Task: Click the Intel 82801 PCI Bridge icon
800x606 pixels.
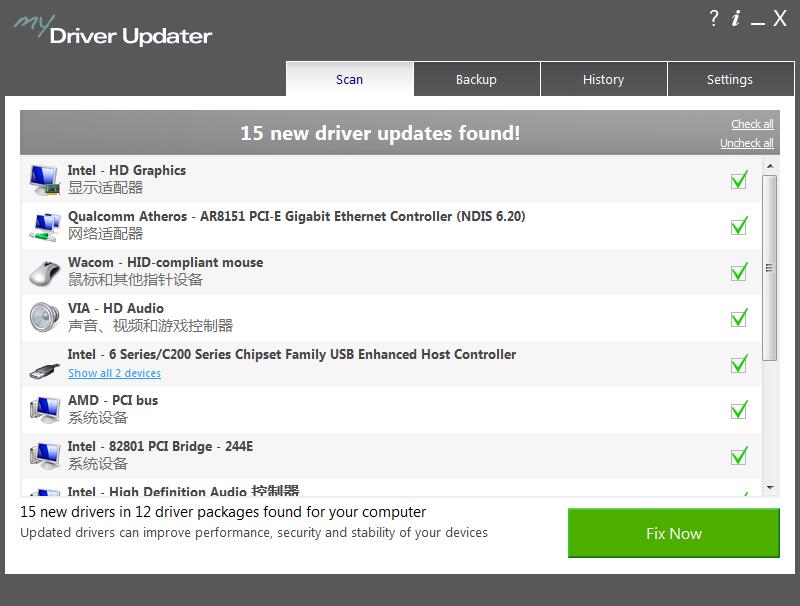Action: coord(44,456)
